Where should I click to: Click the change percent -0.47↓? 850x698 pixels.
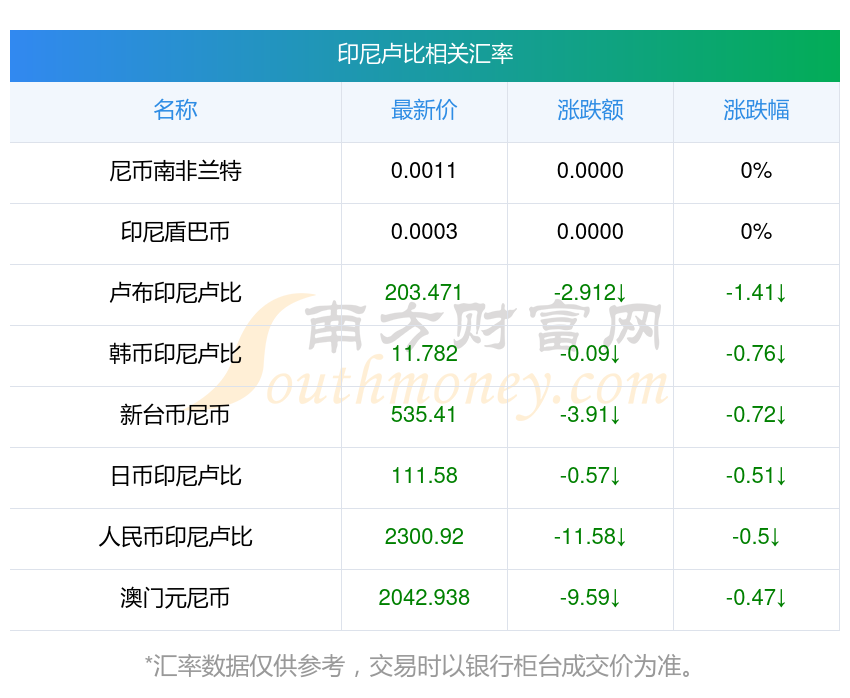pos(756,598)
